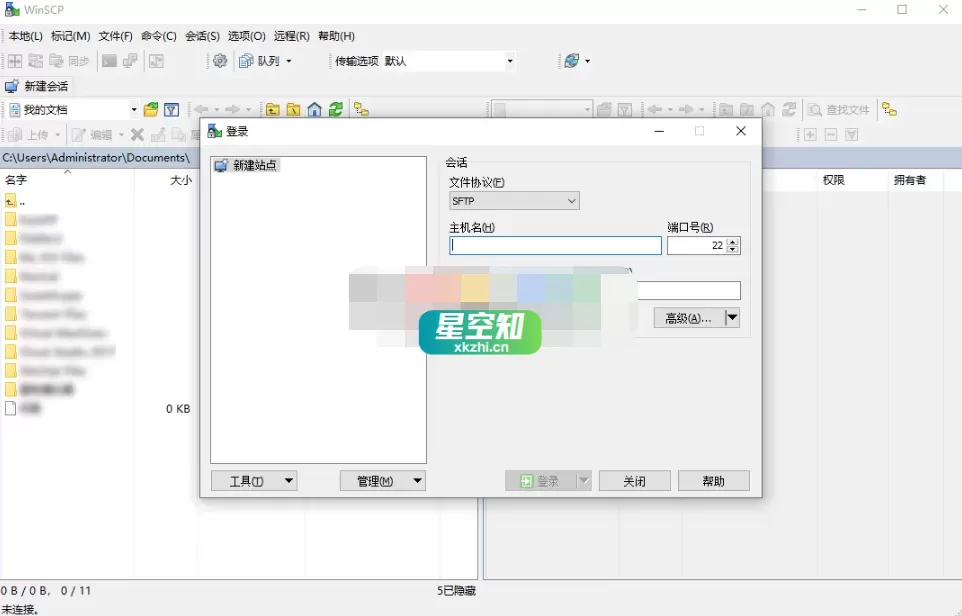The image size is (962, 616).
Task: Switch to the 新建会话 session tab
Action: click(38, 85)
